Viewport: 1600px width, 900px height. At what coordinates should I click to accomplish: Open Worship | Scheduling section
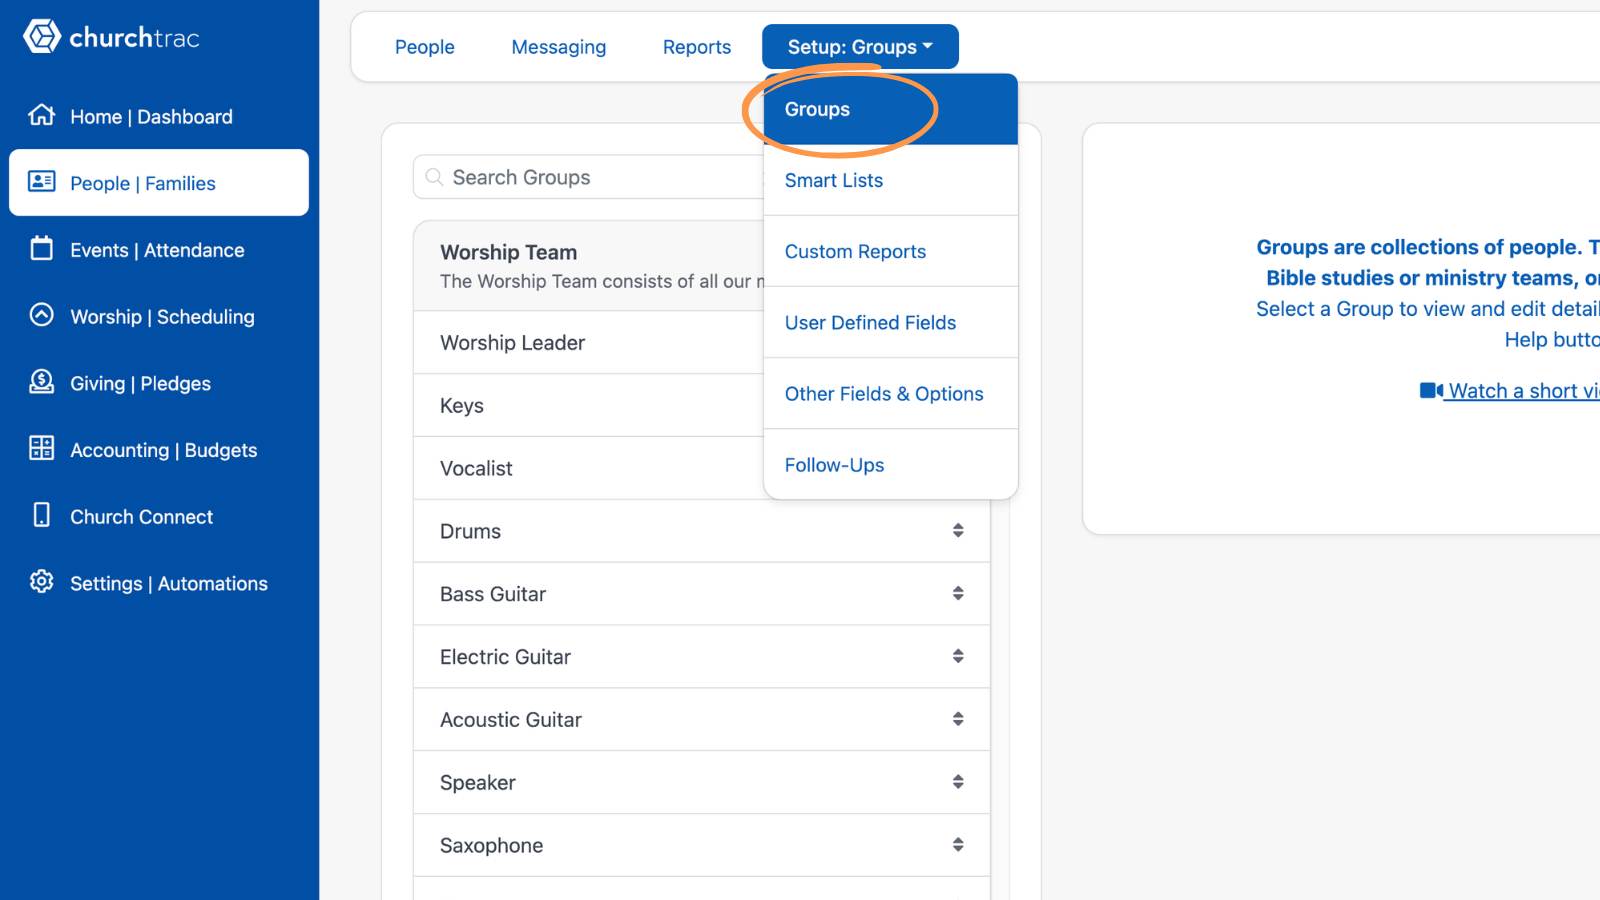tap(159, 316)
